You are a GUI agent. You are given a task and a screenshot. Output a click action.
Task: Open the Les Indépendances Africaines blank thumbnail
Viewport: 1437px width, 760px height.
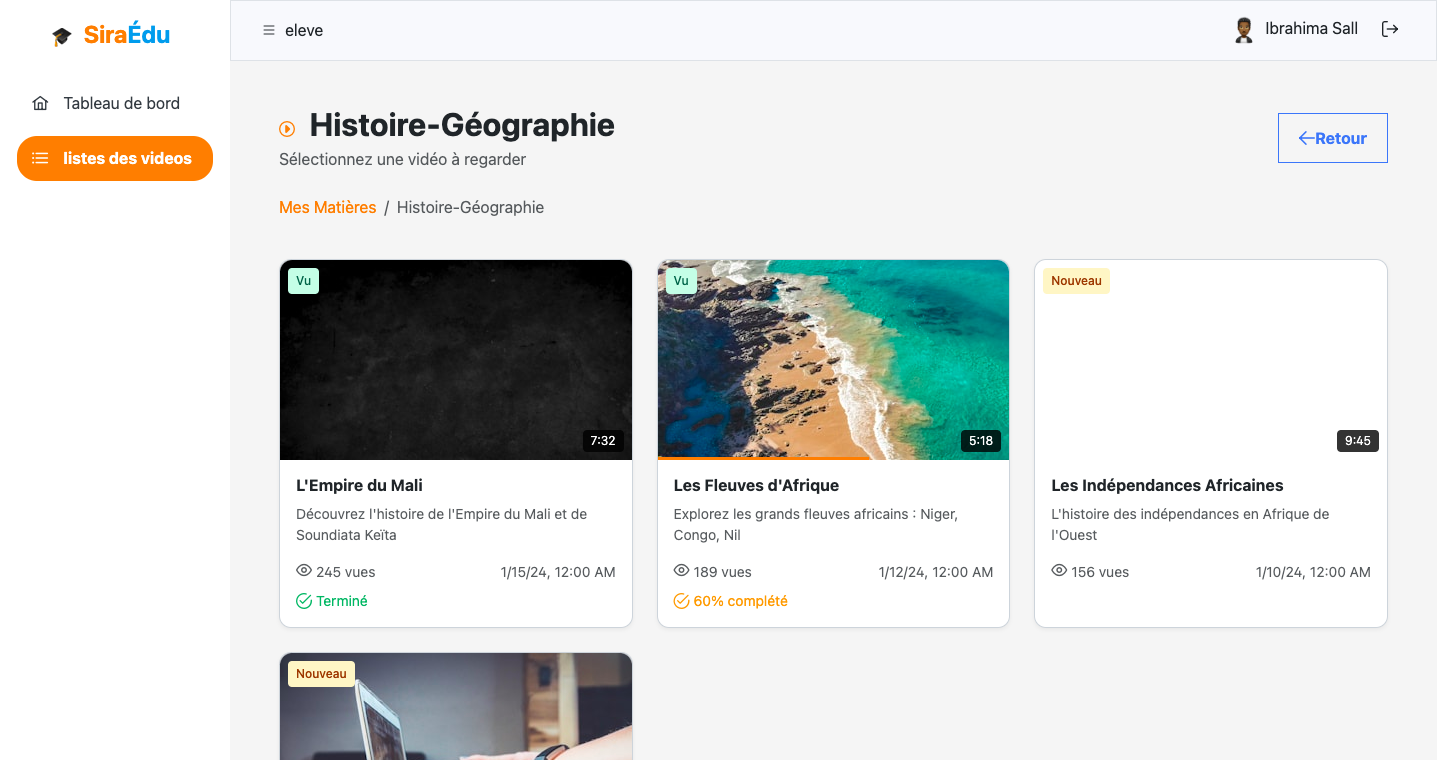pos(1211,360)
